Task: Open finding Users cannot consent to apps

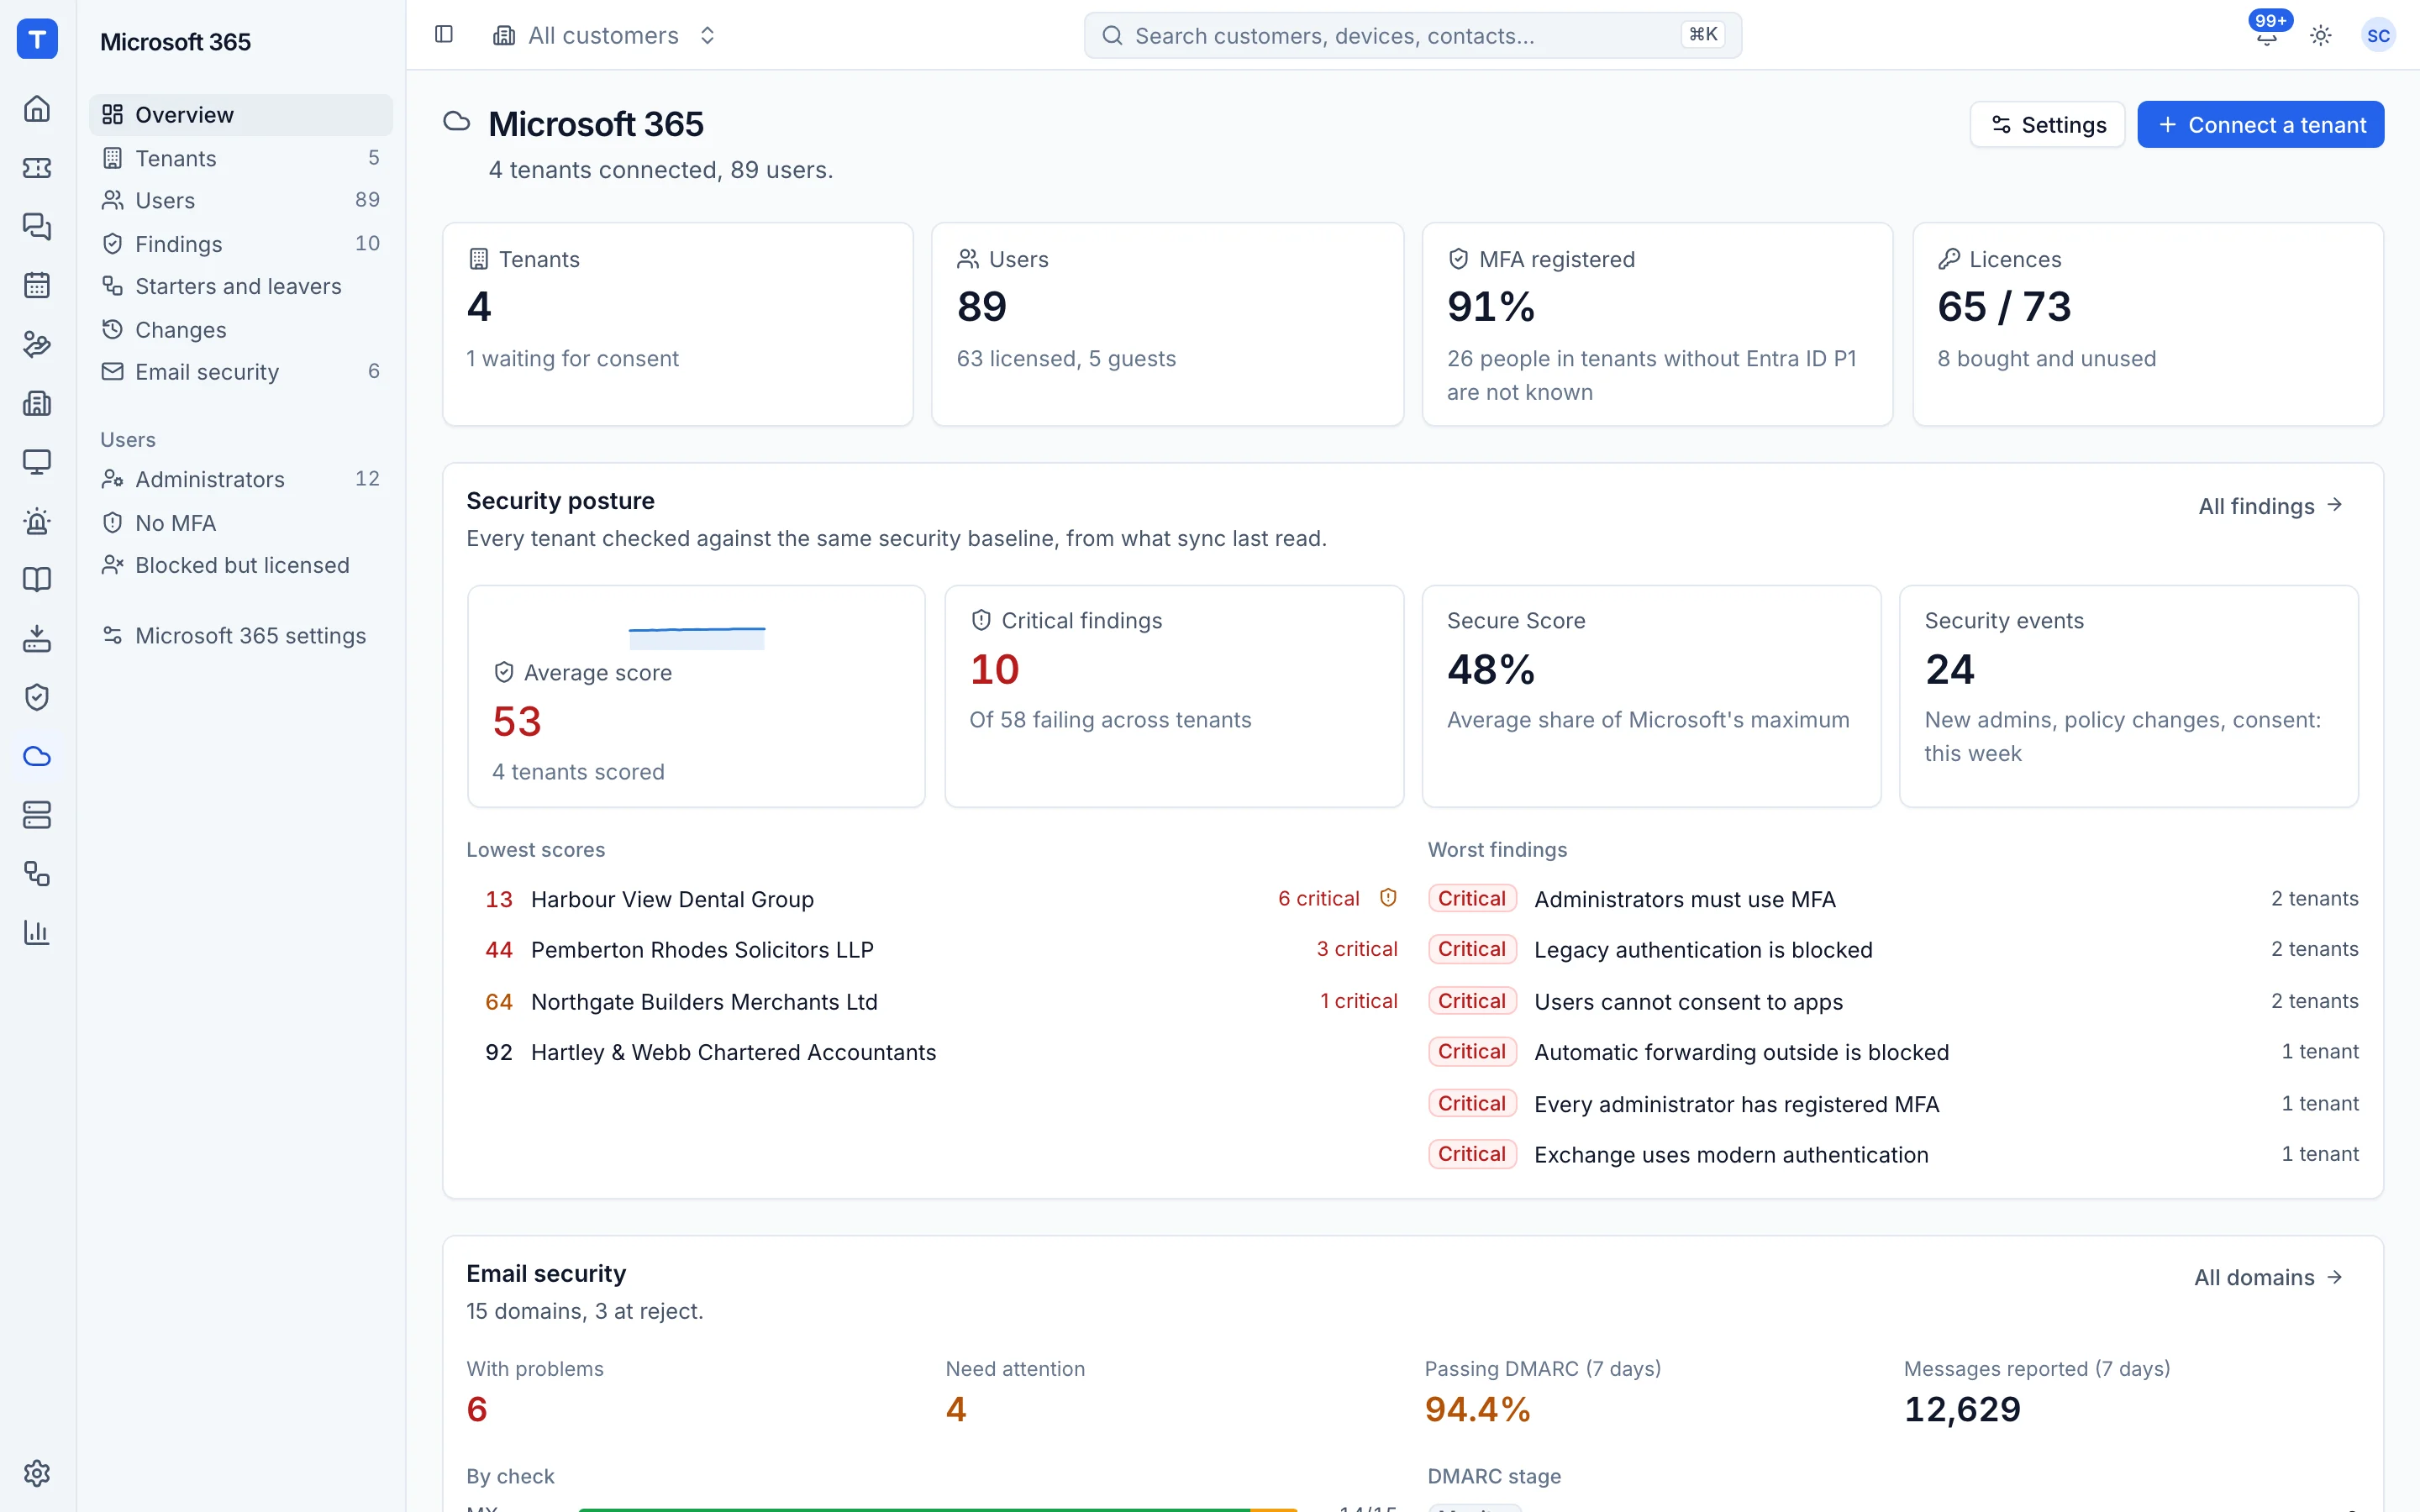Action: point(1893,1001)
